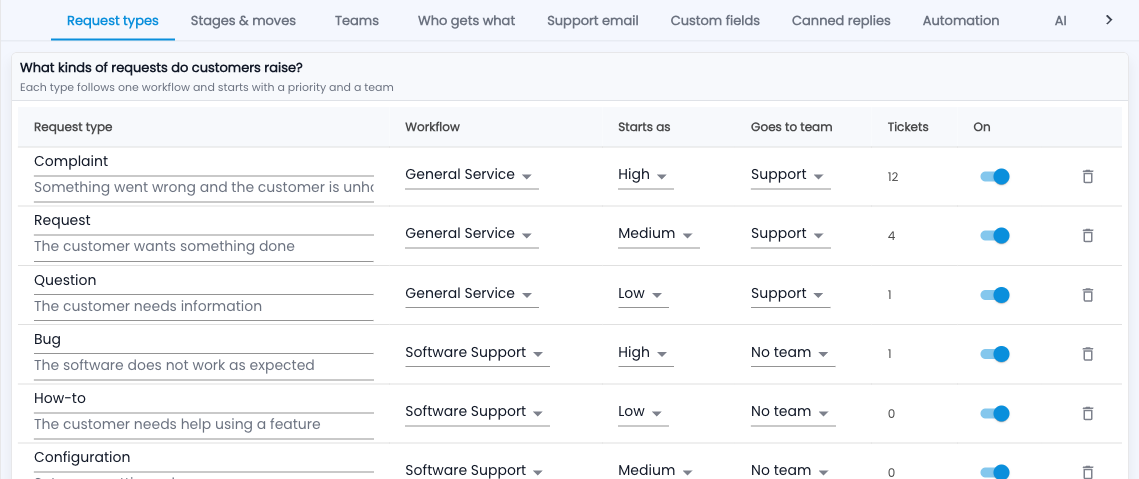
Task: Edit the Configuration name field
Action: [x=203, y=458]
